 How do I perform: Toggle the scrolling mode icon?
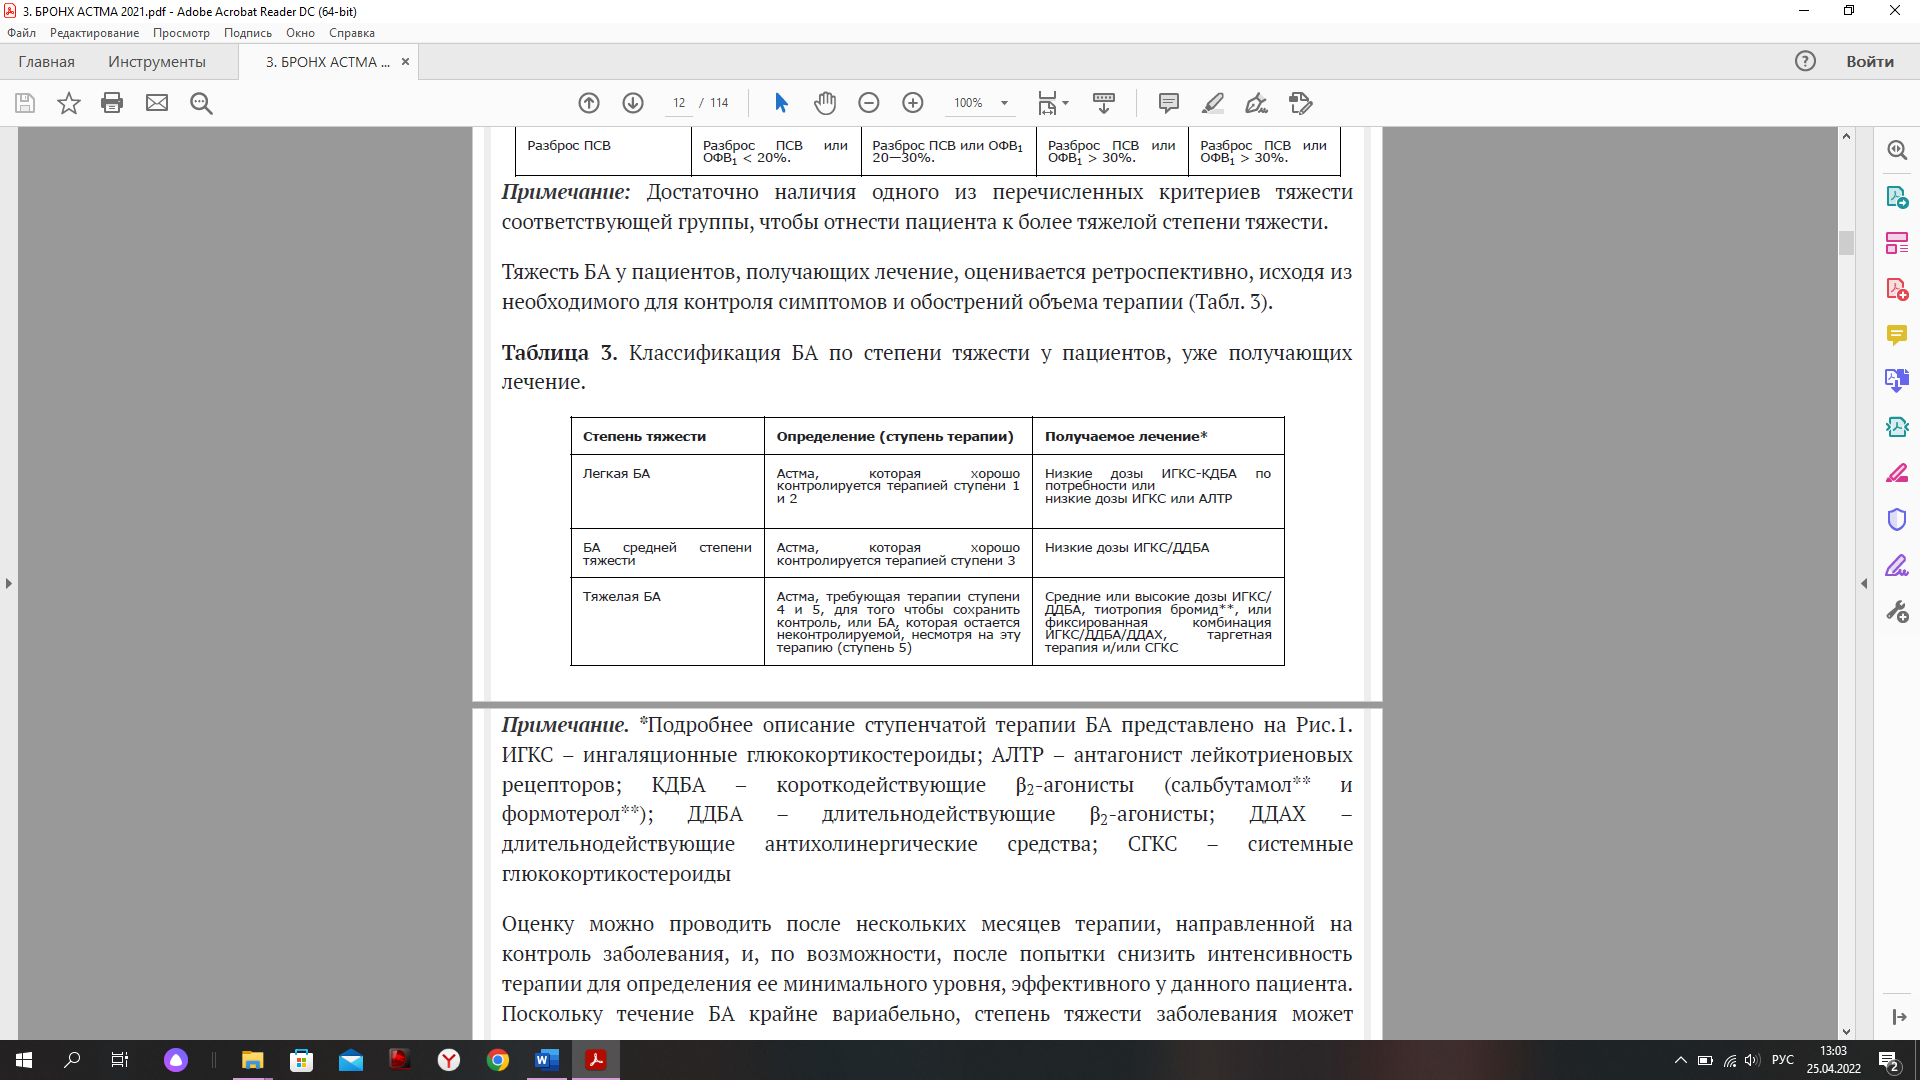[1104, 103]
